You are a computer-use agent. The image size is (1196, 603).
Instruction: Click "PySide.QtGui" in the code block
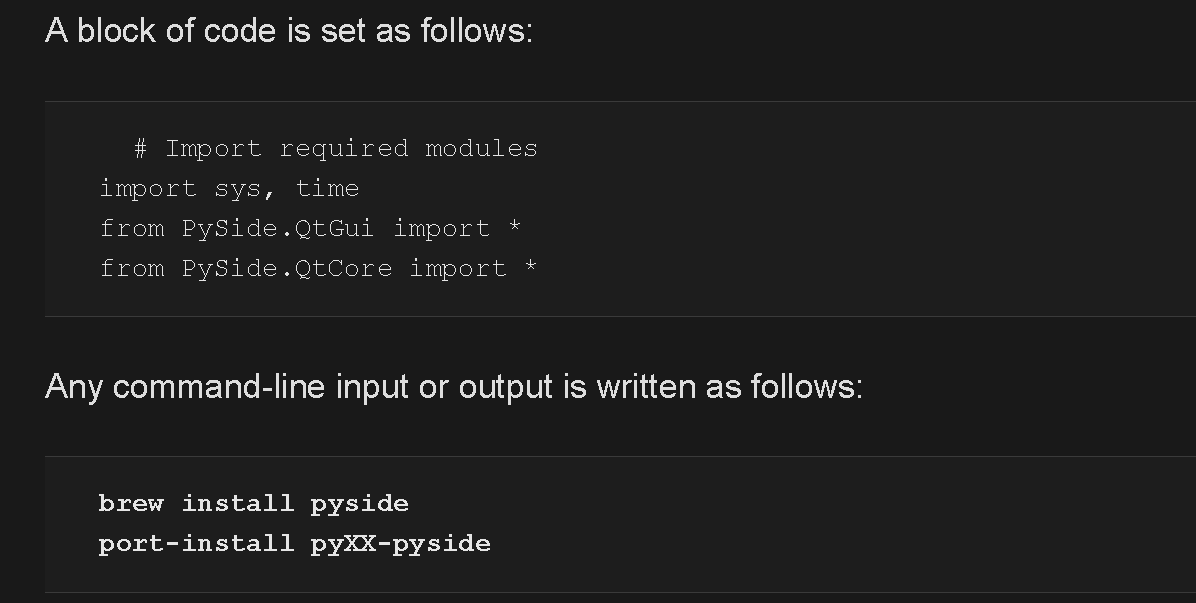pos(278,229)
